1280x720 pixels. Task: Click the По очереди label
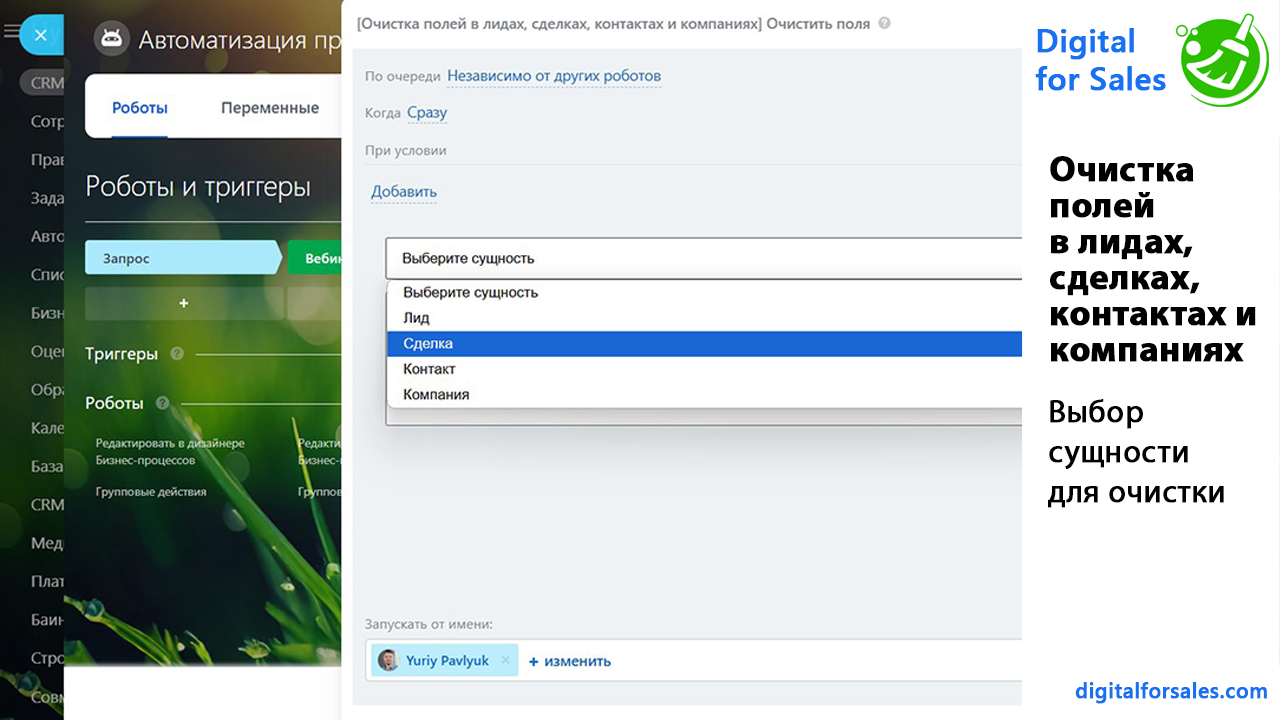pyautogui.click(x=403, y=77)
